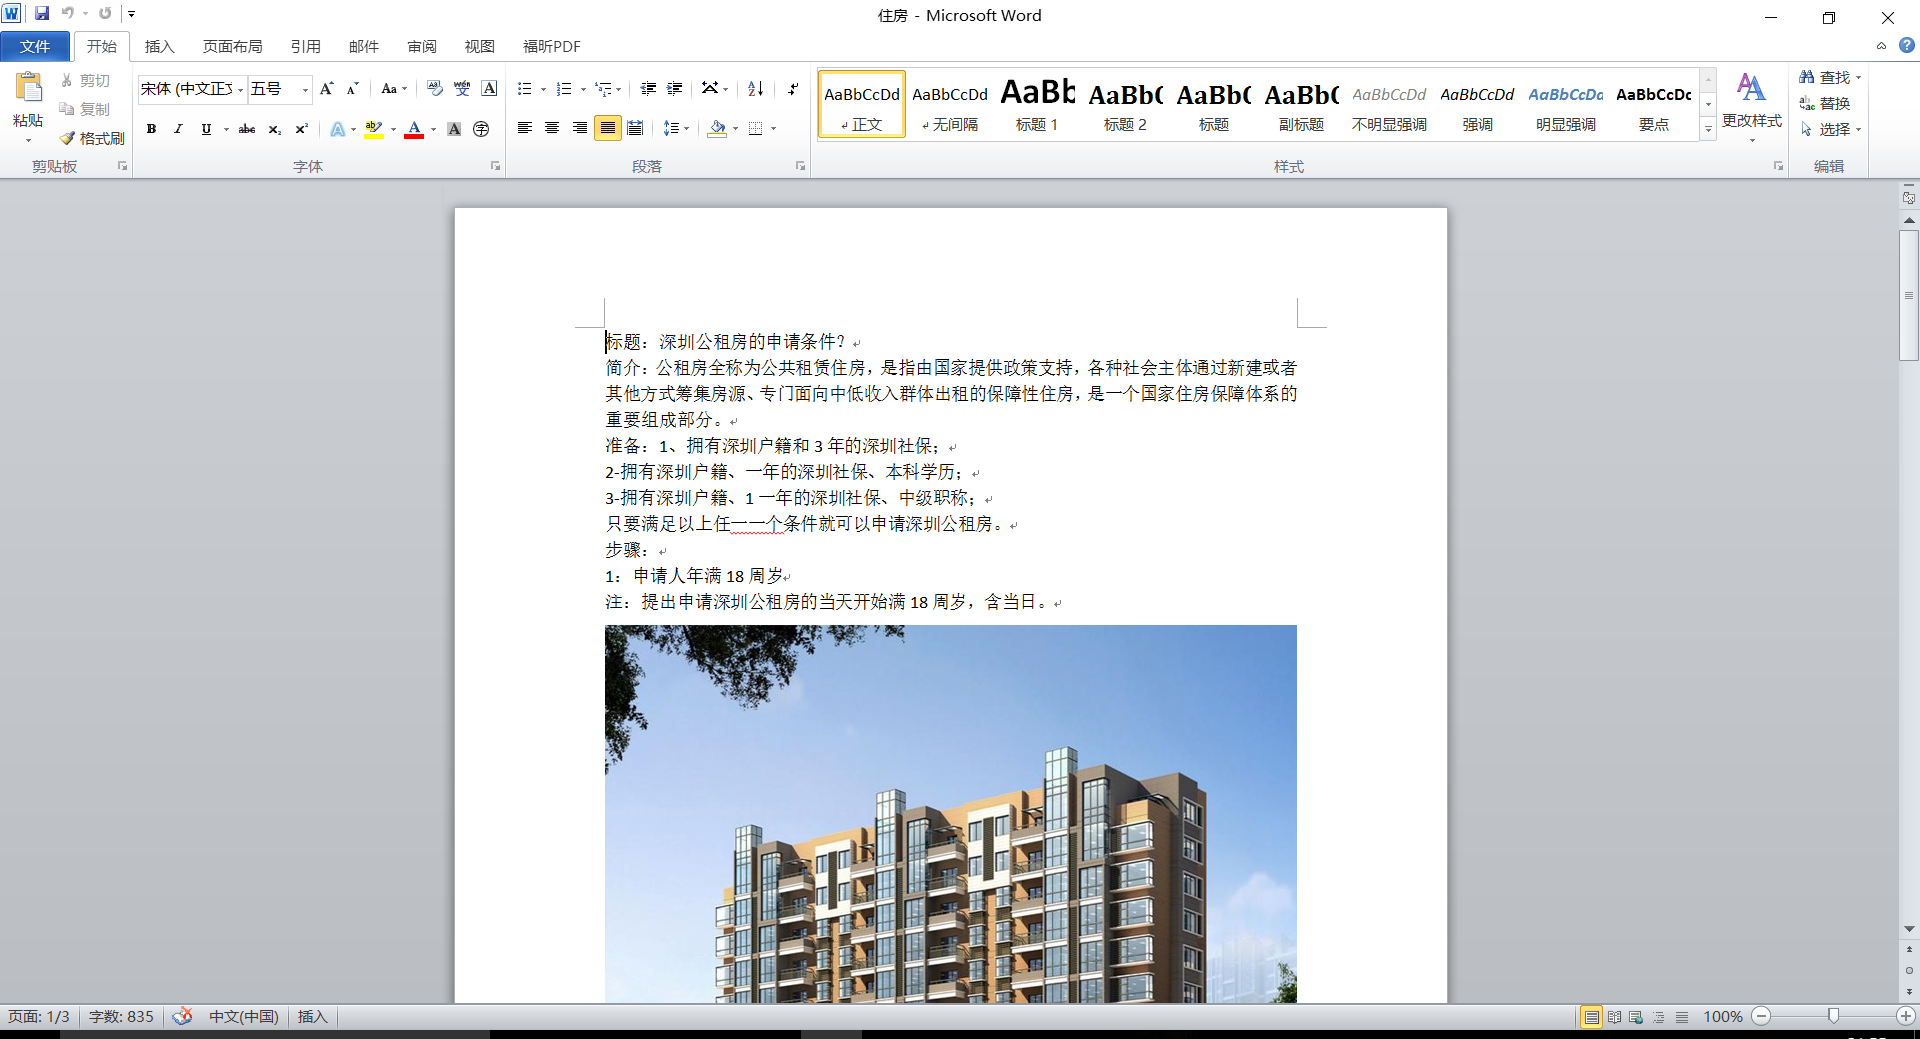1920x1039 pixels.
Task: Toggle Bold formatting
Action: click(x=152, y=129)
